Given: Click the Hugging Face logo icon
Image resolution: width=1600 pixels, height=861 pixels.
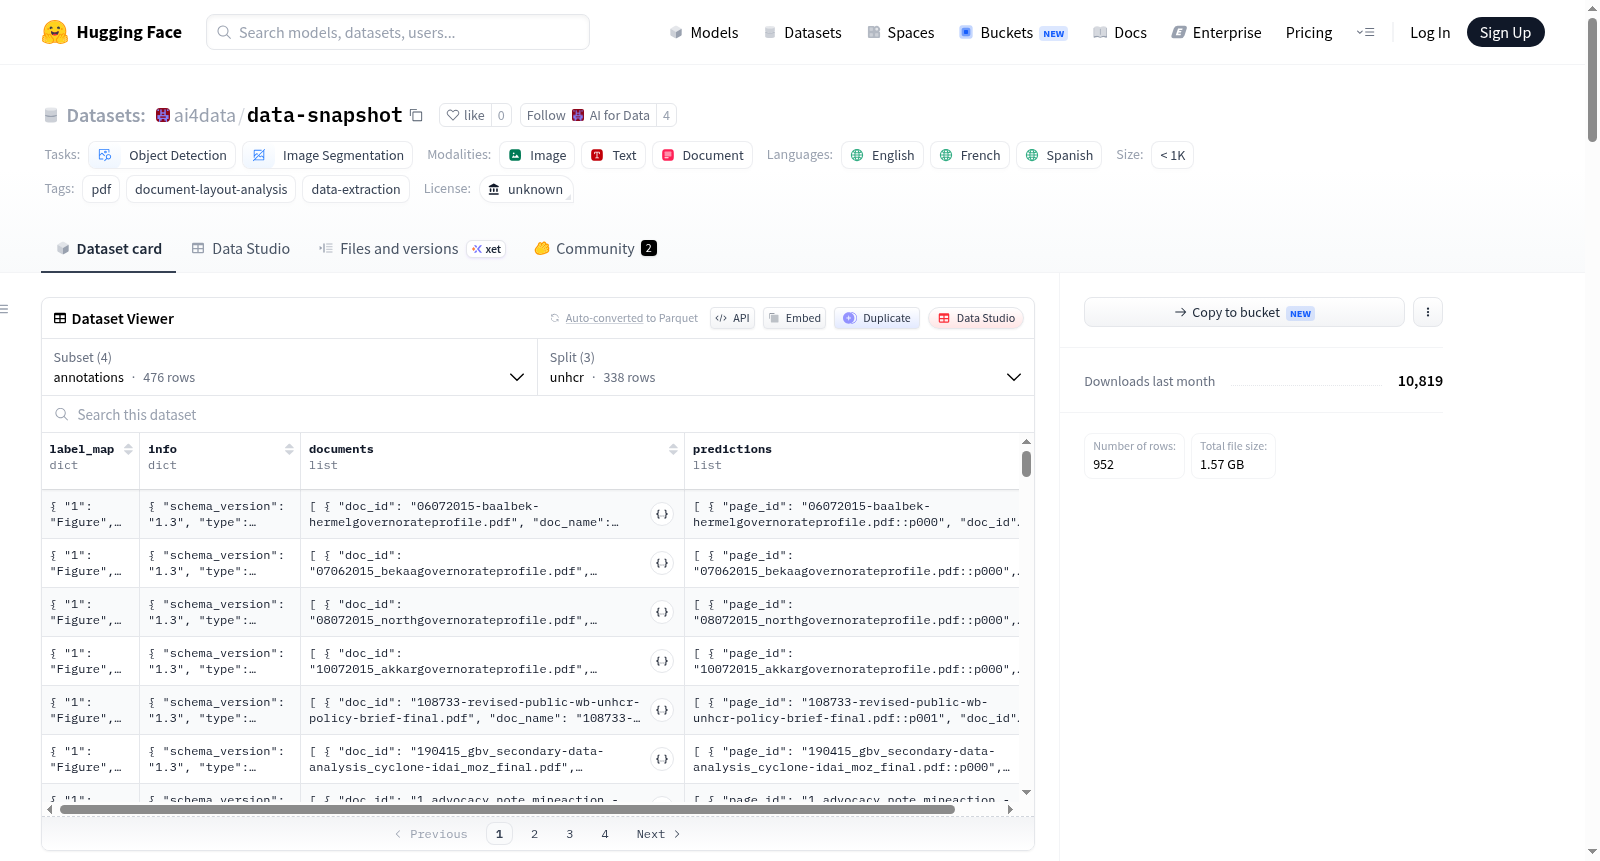Looking at the screenshot, I should point(55,32).
